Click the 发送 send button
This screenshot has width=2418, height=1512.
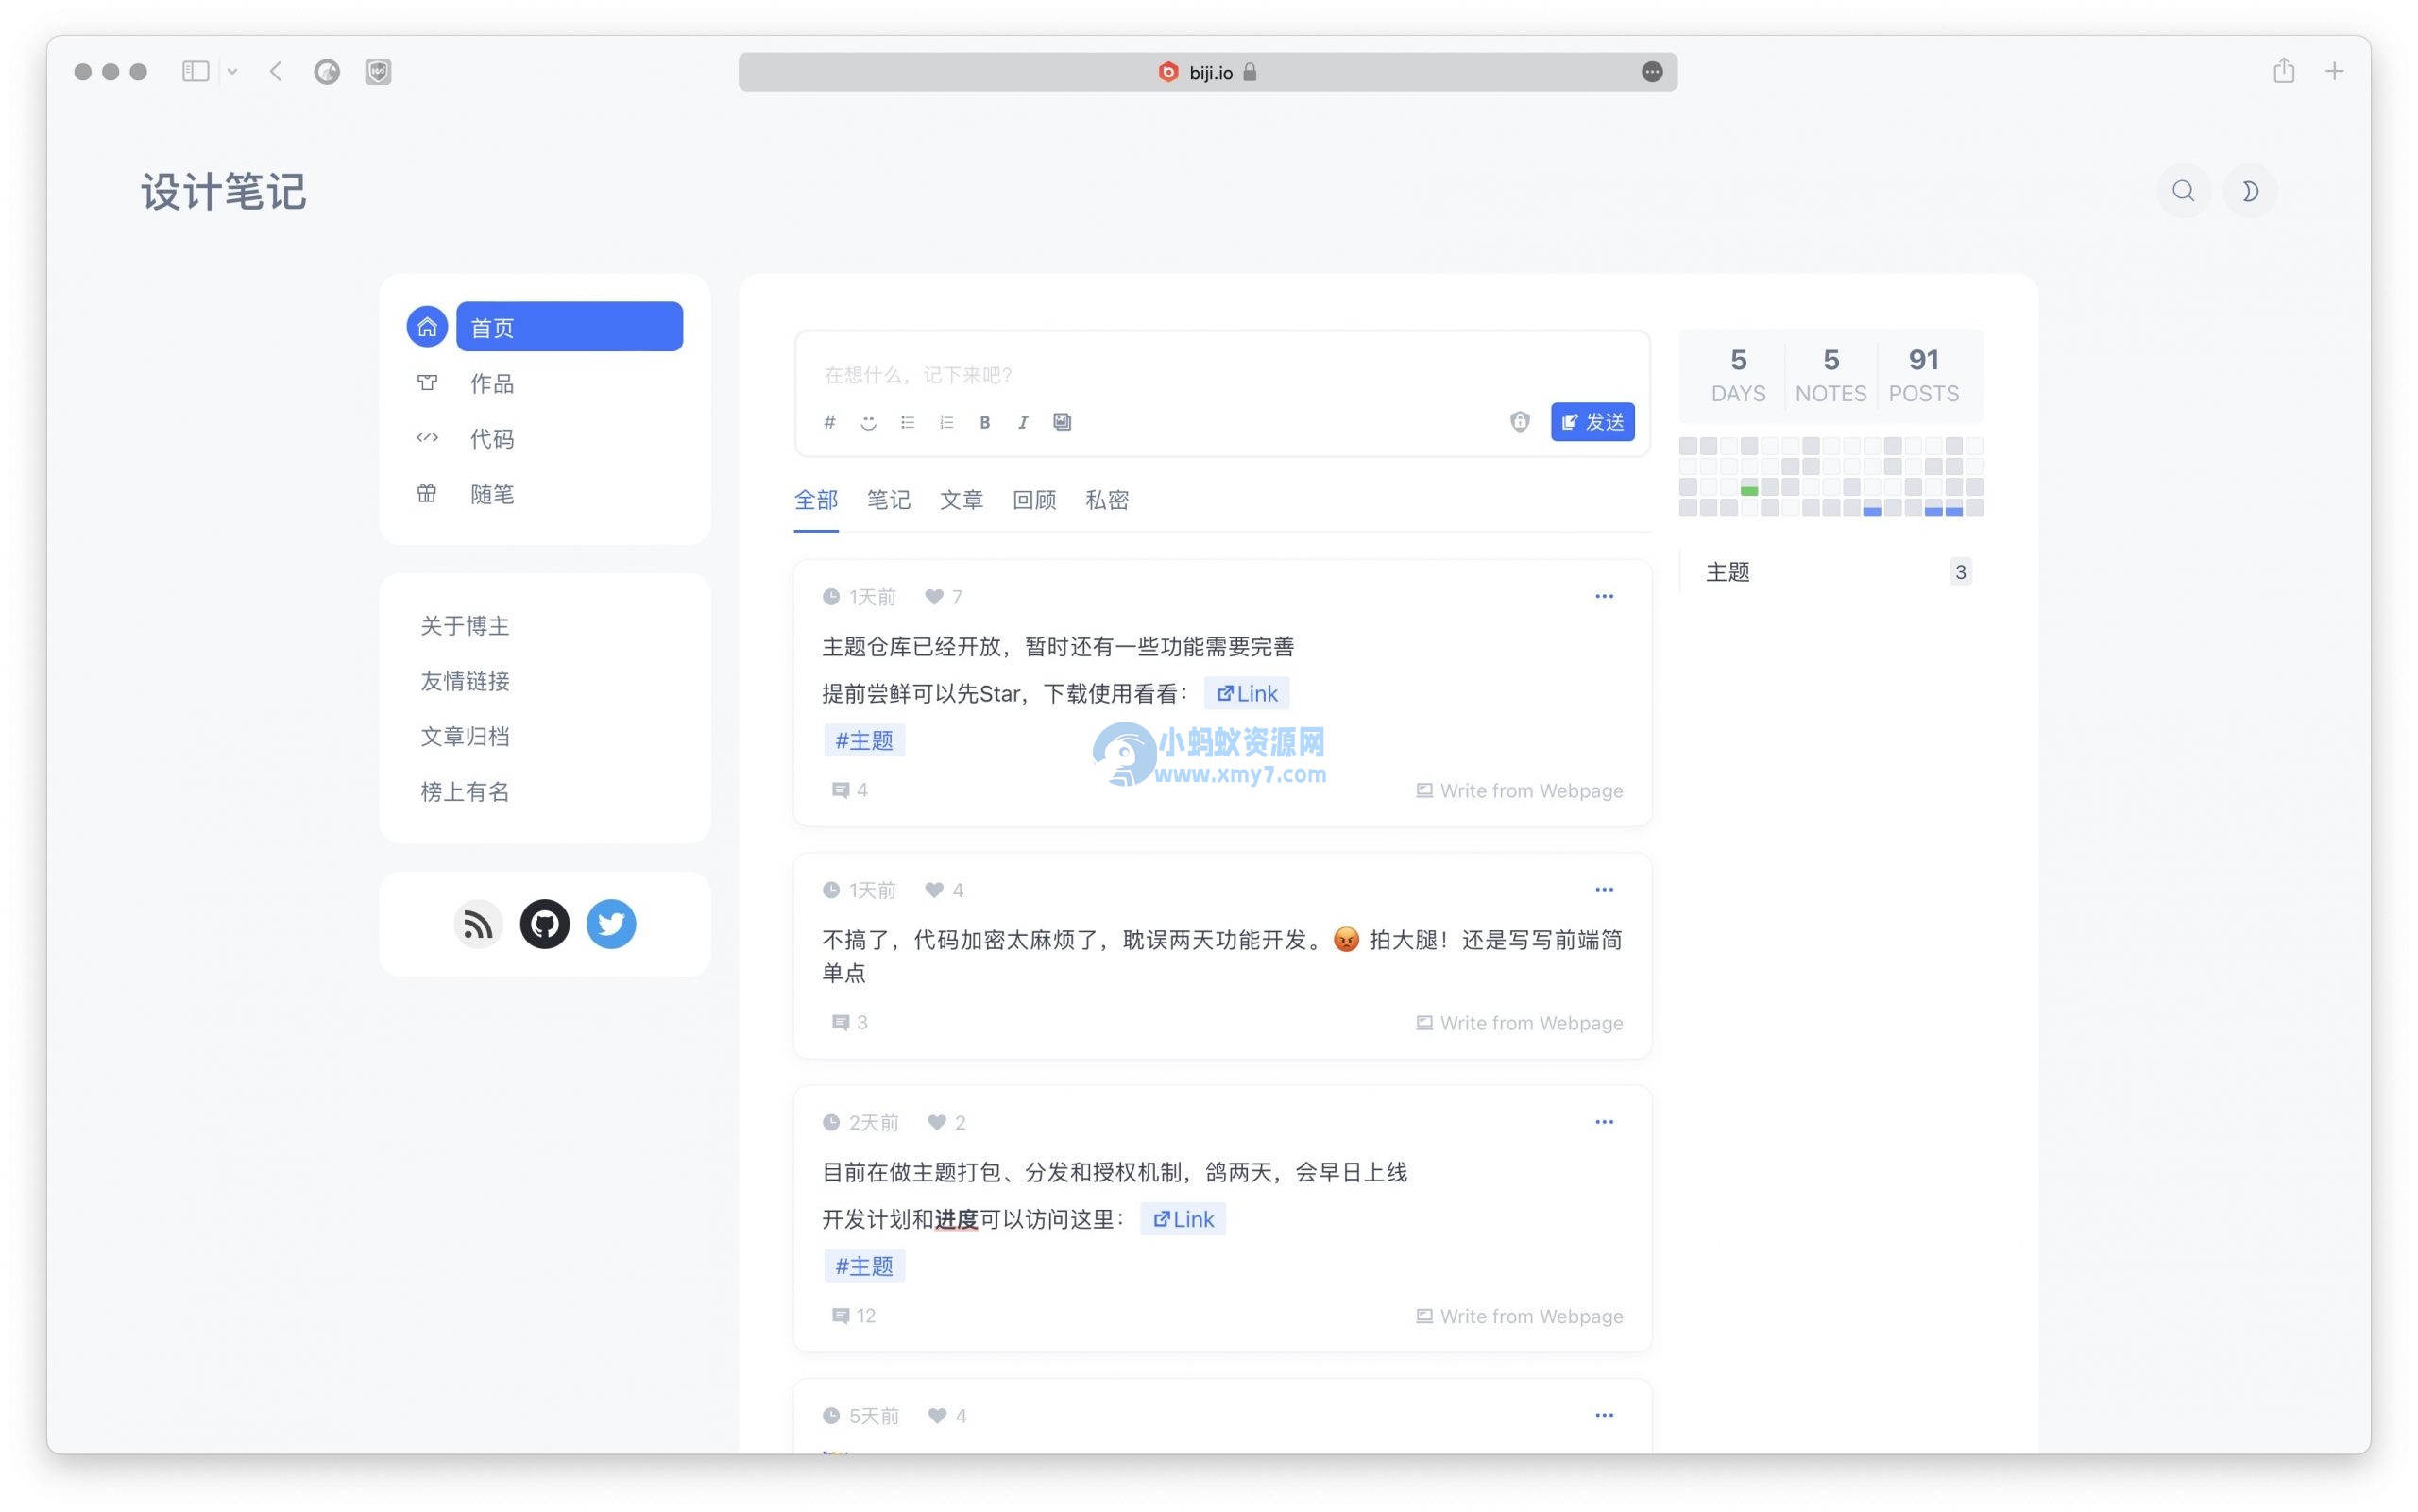tap(1593, 422)
